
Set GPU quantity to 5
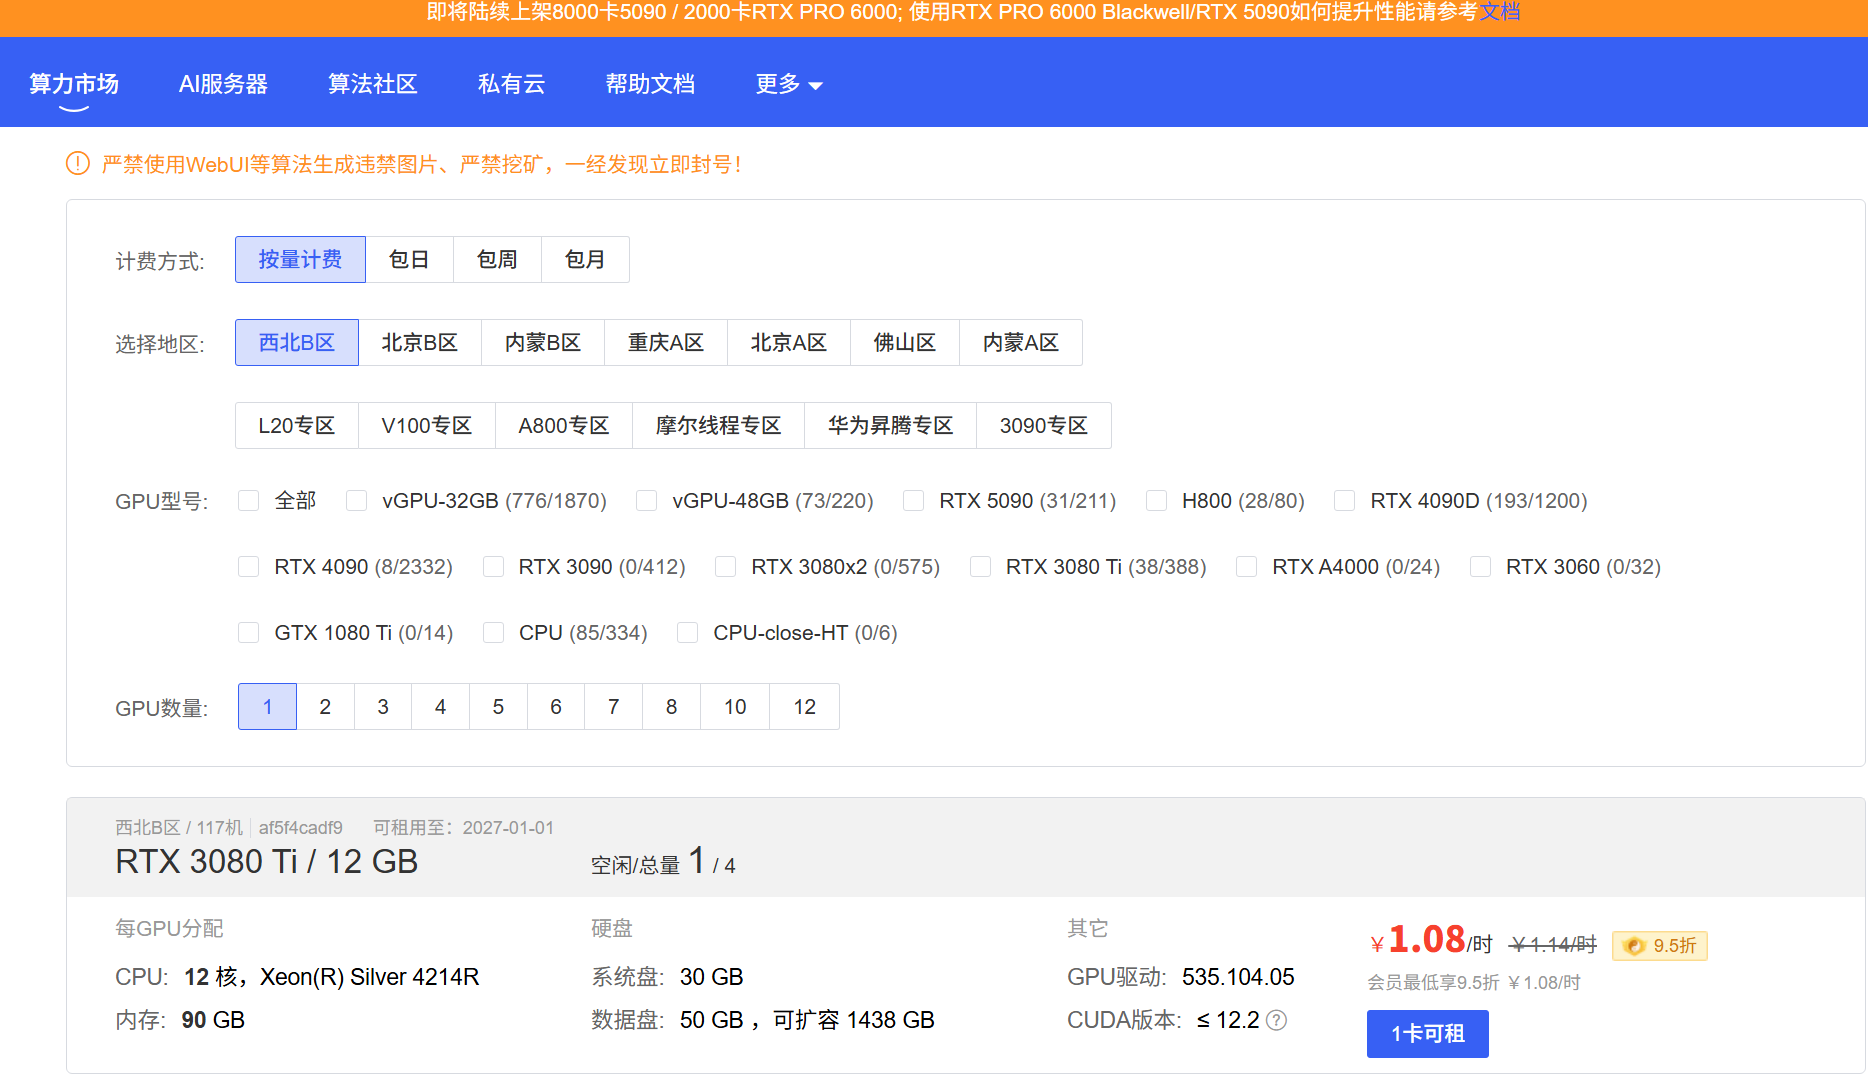click(498, 707)
